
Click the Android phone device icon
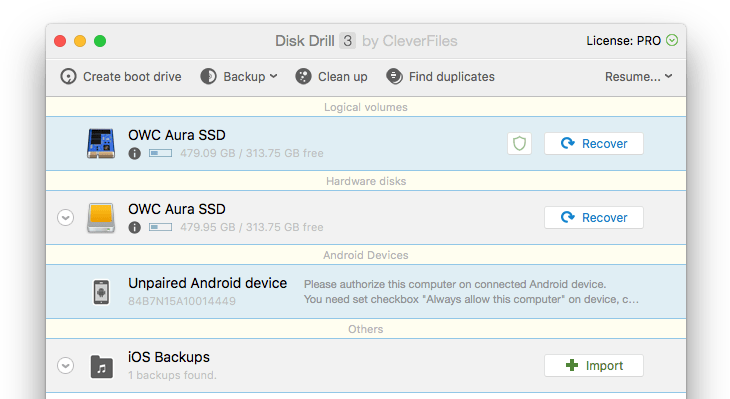point(101,292)
